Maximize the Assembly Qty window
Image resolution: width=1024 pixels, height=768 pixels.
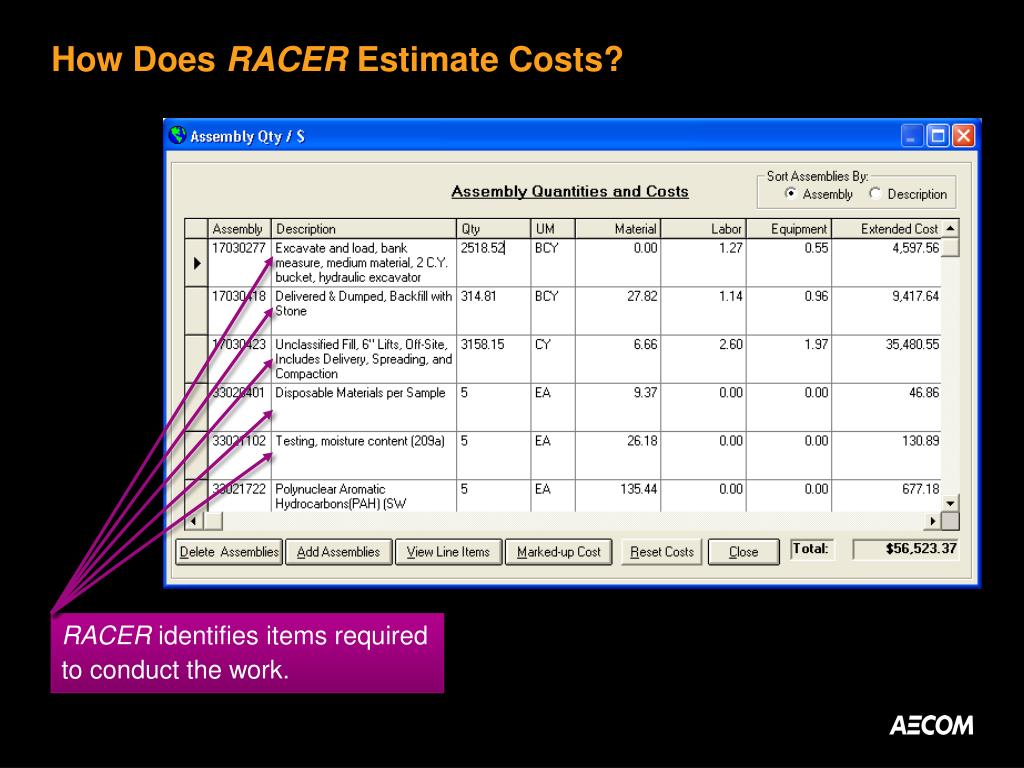[x=938, y=136]
